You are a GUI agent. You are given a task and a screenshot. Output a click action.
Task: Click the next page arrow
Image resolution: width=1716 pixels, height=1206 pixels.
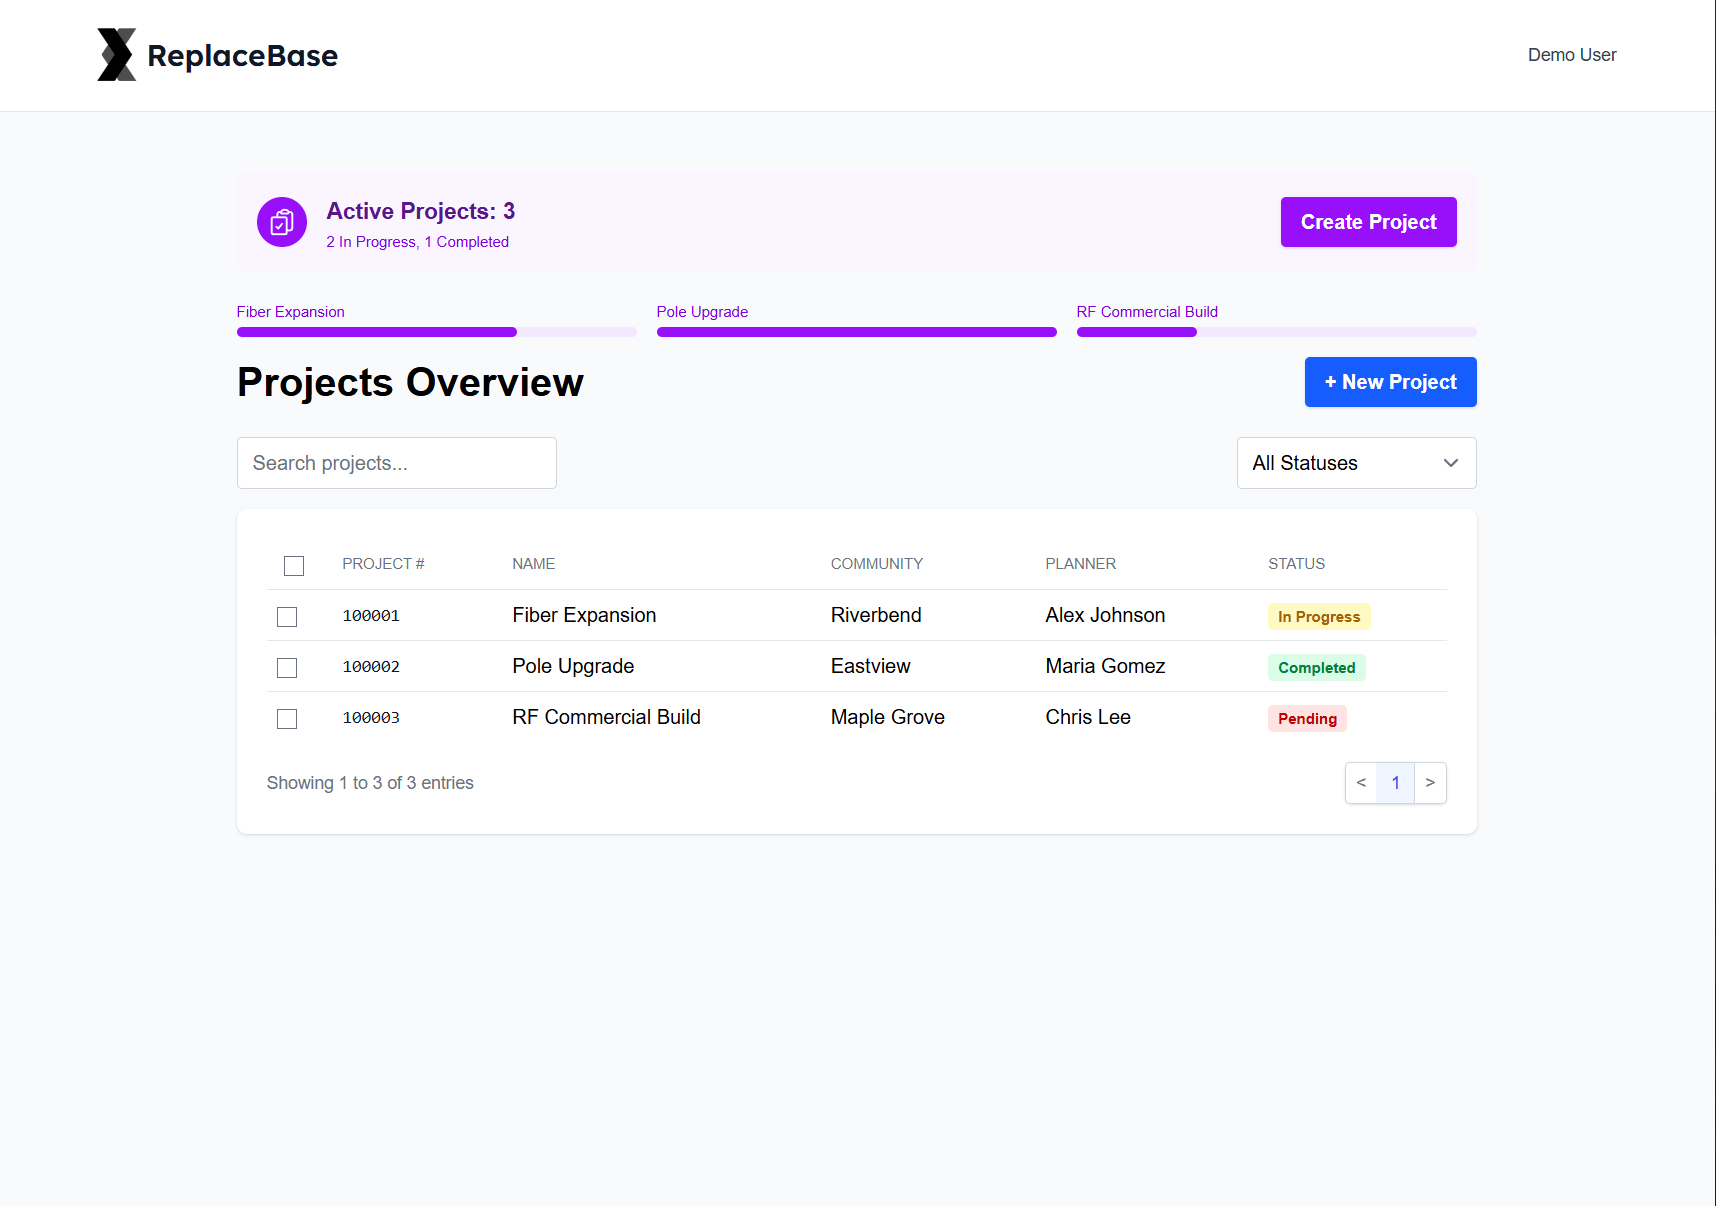[x=1430, y=783]
